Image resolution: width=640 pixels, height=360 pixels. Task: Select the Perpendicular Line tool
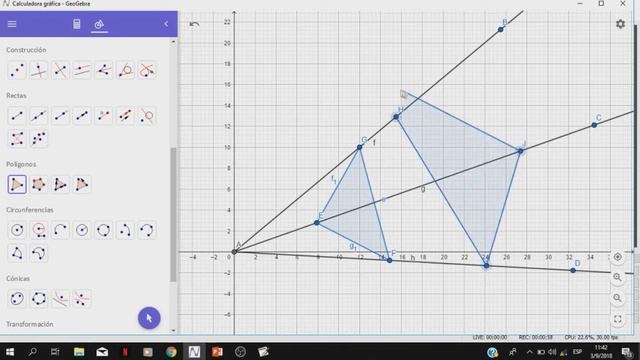(x=39, y=70)
